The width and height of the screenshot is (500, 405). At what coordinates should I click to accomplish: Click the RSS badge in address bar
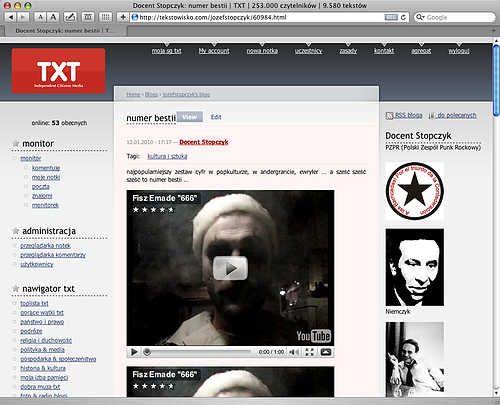(x=391, y=17)
